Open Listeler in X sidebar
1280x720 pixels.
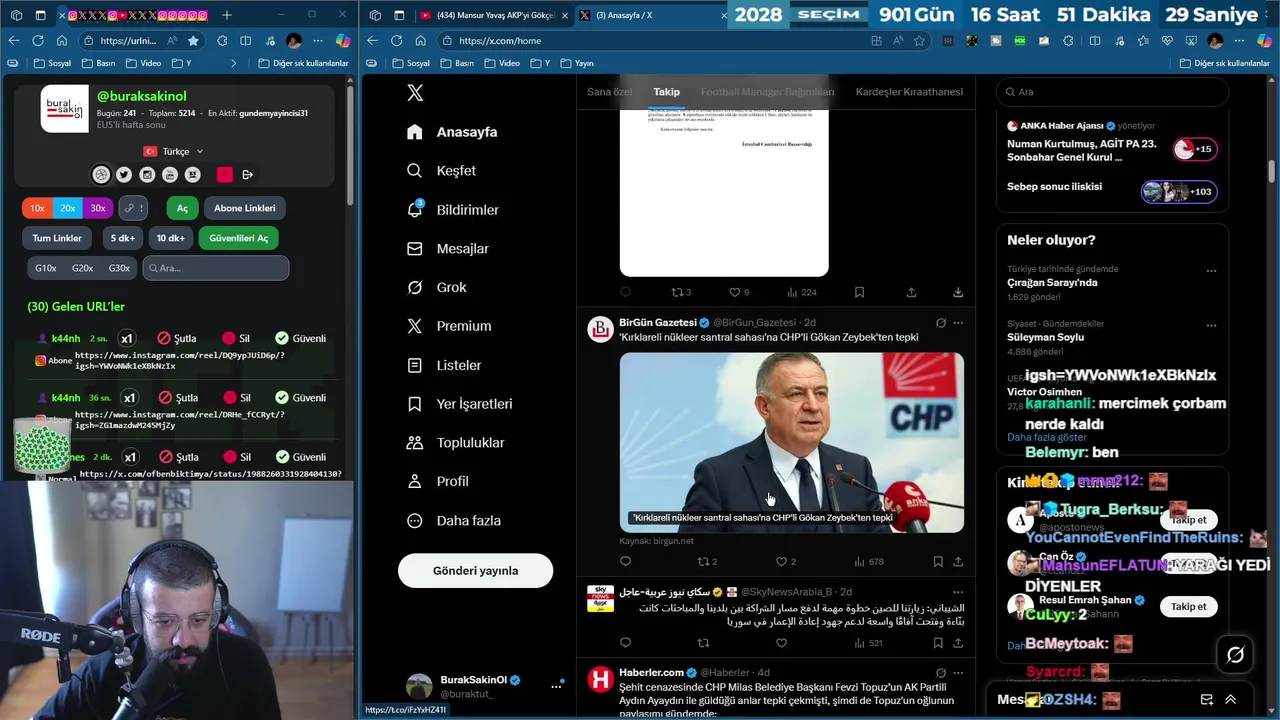(x=445, y=366)
